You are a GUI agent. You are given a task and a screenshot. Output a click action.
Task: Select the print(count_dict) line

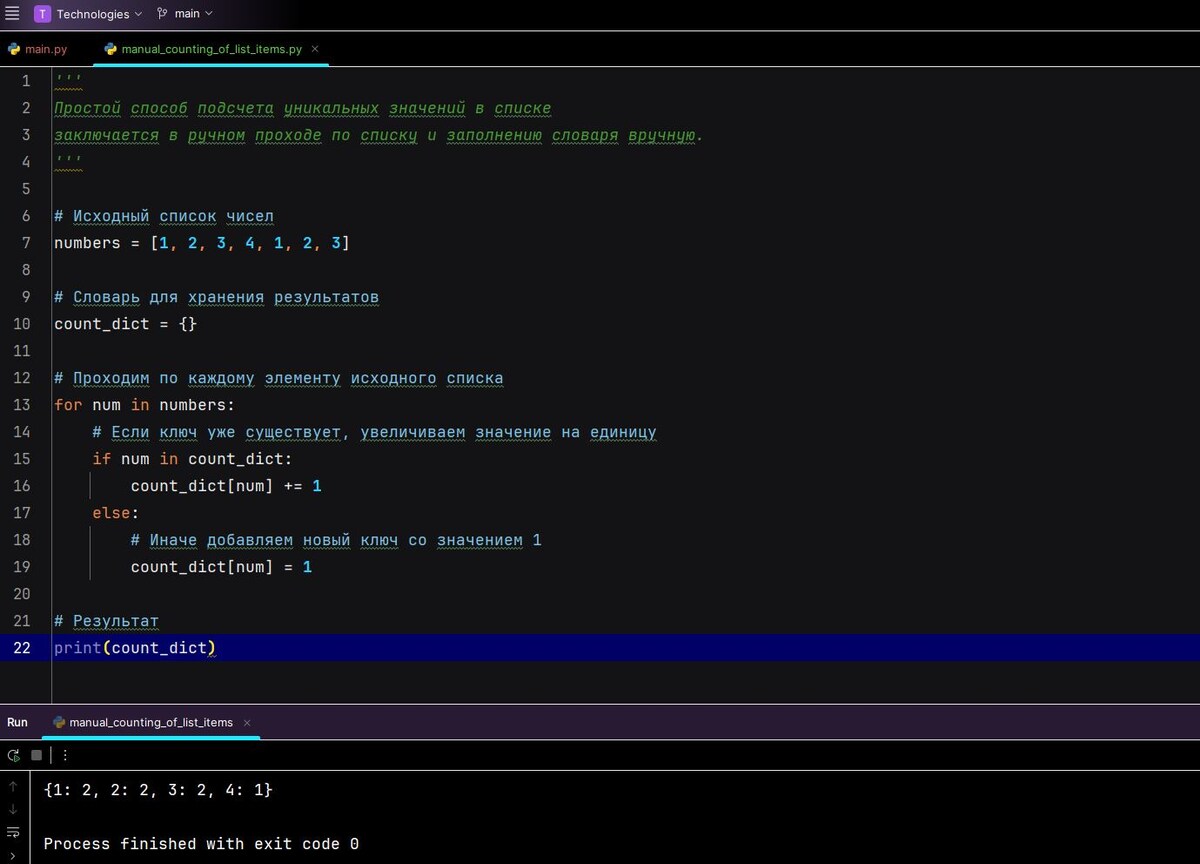pos(135,648)
